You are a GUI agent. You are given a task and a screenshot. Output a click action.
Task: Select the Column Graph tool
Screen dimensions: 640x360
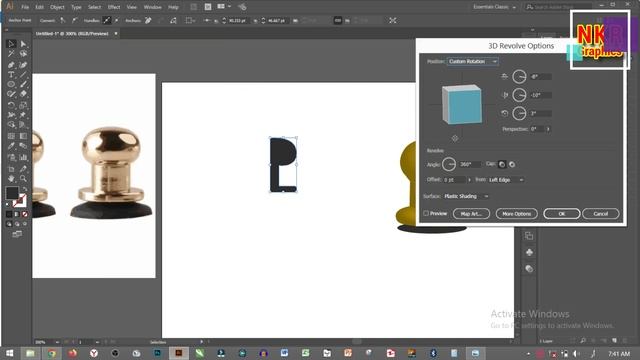pyautogui.click(x=23, y=157)
